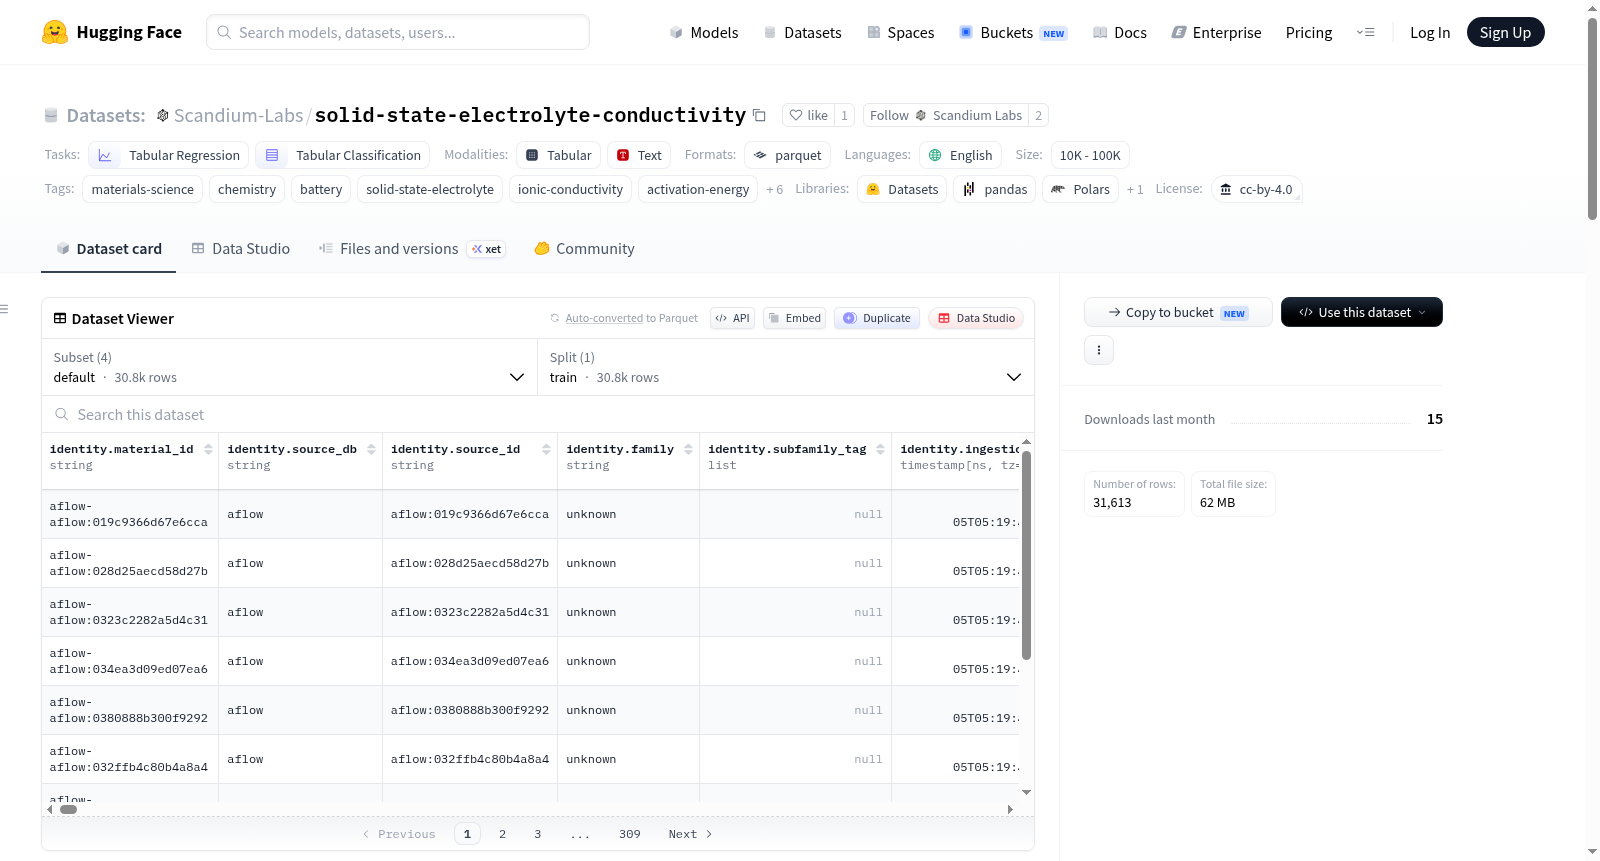Copy dataset name with the copy icon
The height and width of the screenshot is (861, 1600).
coord(759,116)
